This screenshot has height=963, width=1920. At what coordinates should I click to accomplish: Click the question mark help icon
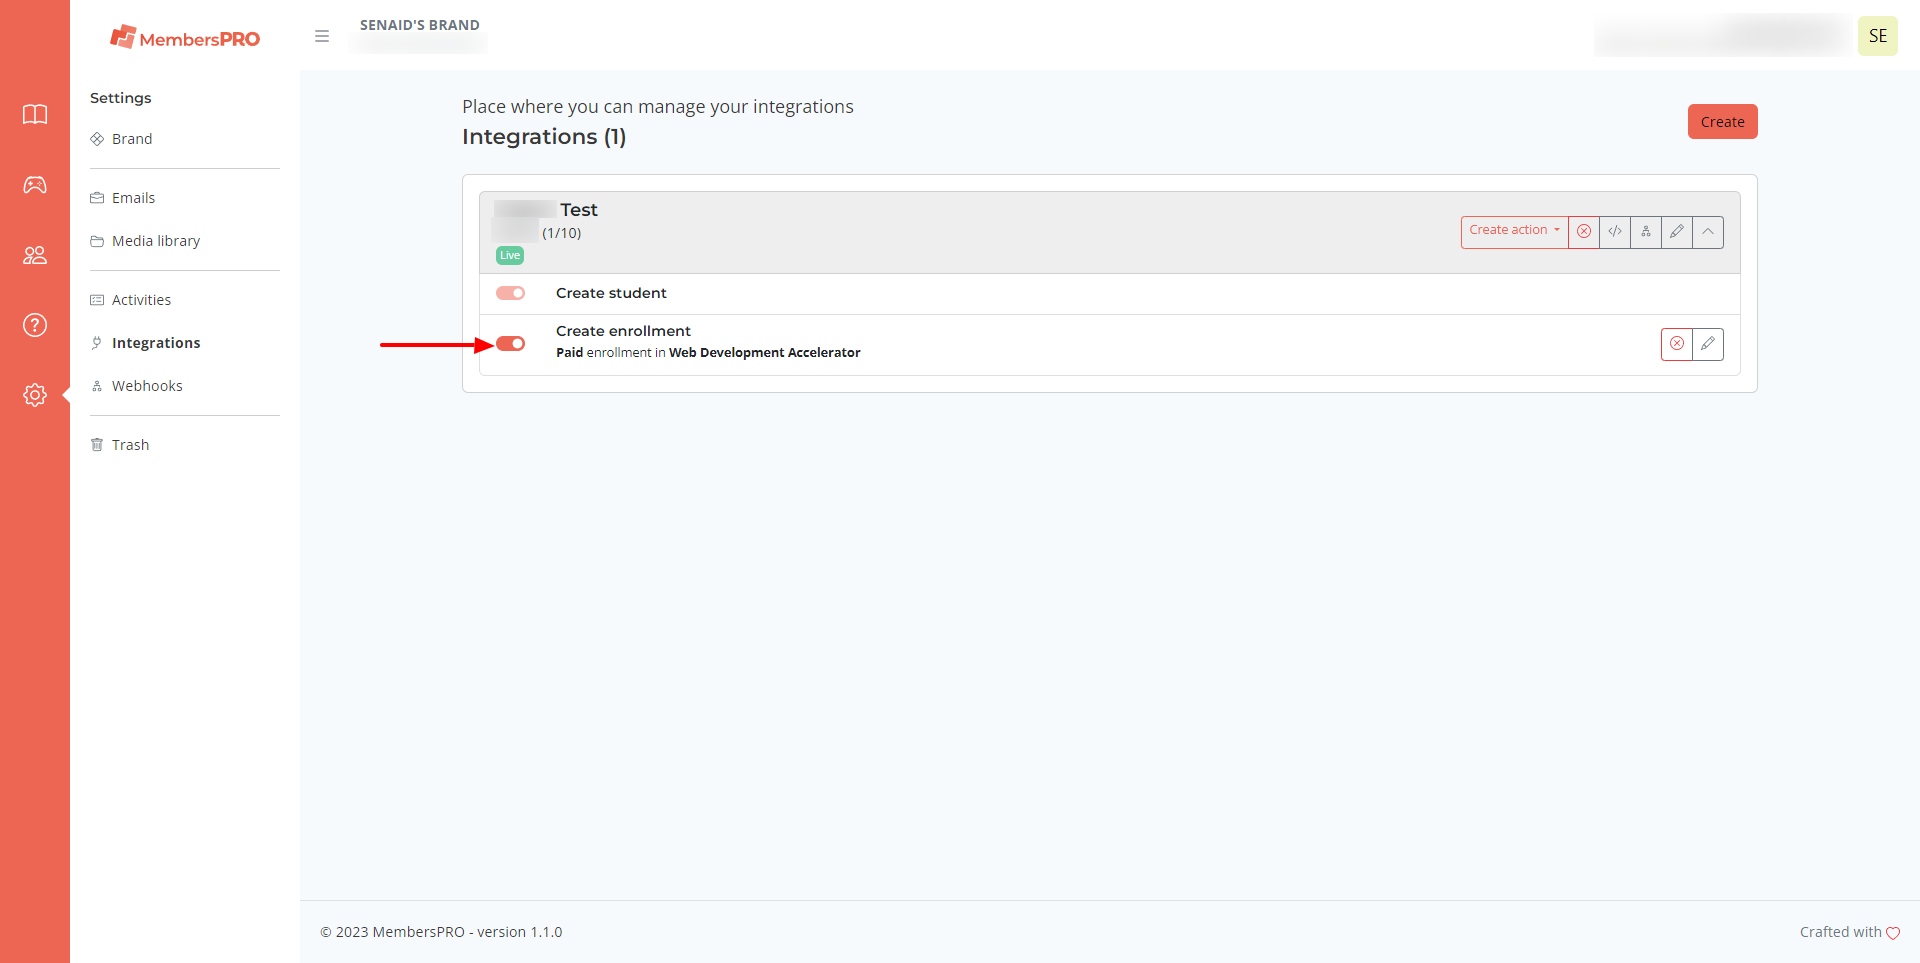(35, 325)
